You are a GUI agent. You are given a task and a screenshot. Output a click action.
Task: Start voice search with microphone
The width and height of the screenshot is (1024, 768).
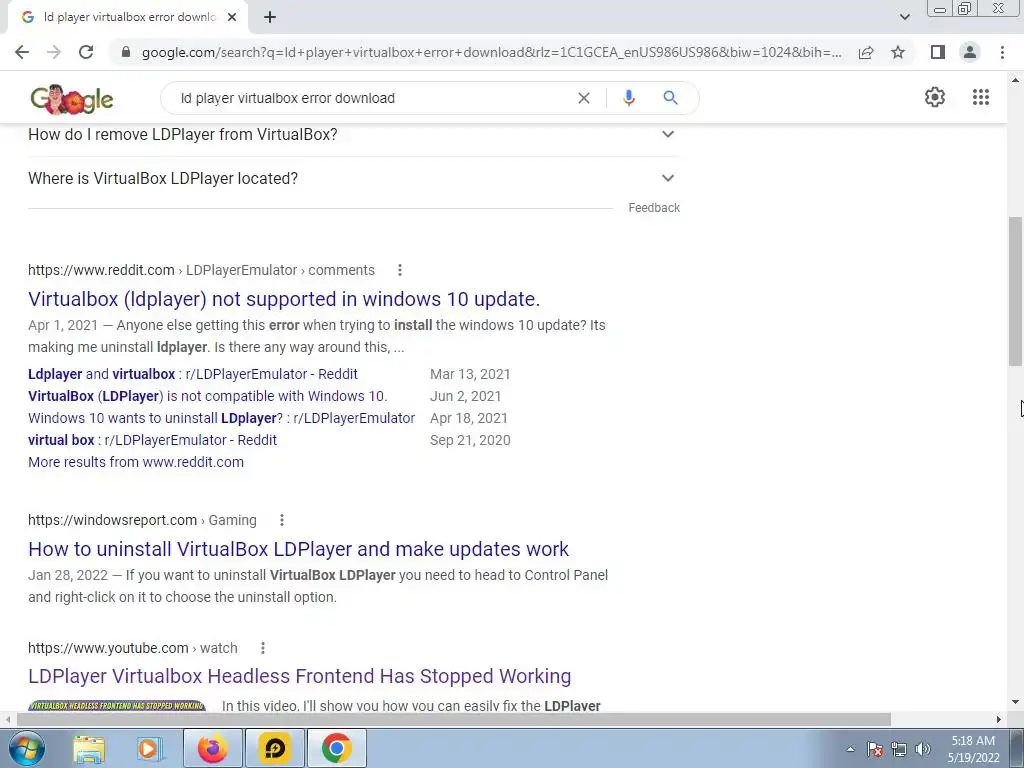tap(629, 98)
